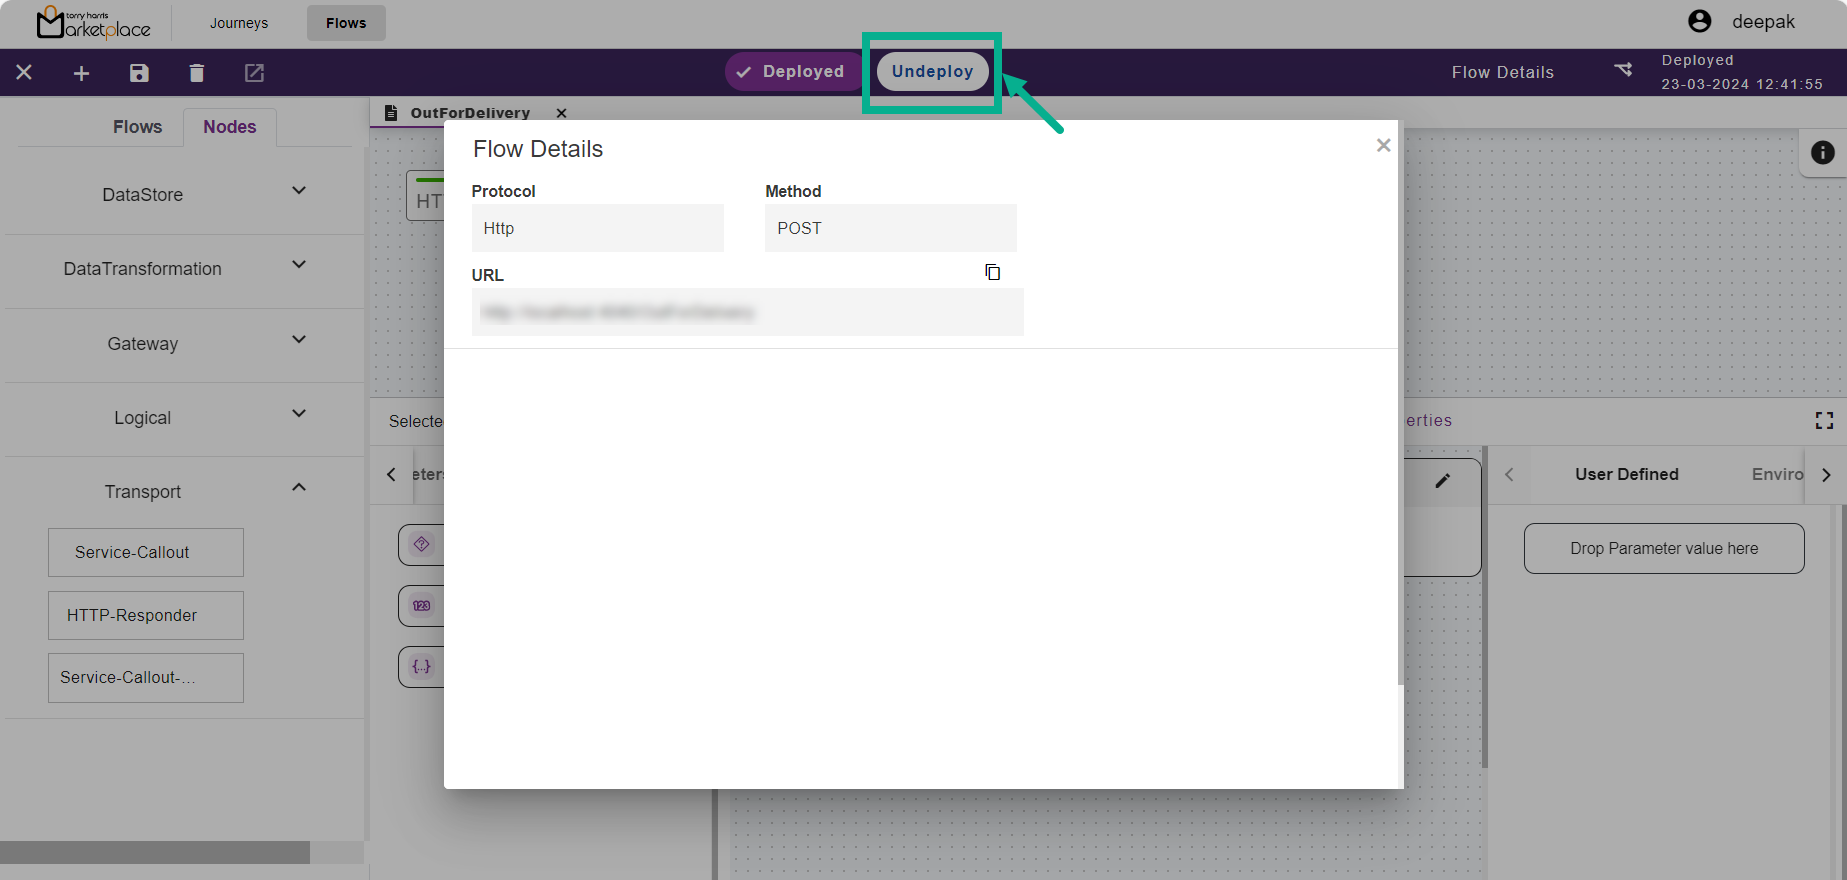The width and height of the screenshot is (1847, 880).
Task: Open the Journeys menu item
Action: pyautogui.click(x=239, y=23)
